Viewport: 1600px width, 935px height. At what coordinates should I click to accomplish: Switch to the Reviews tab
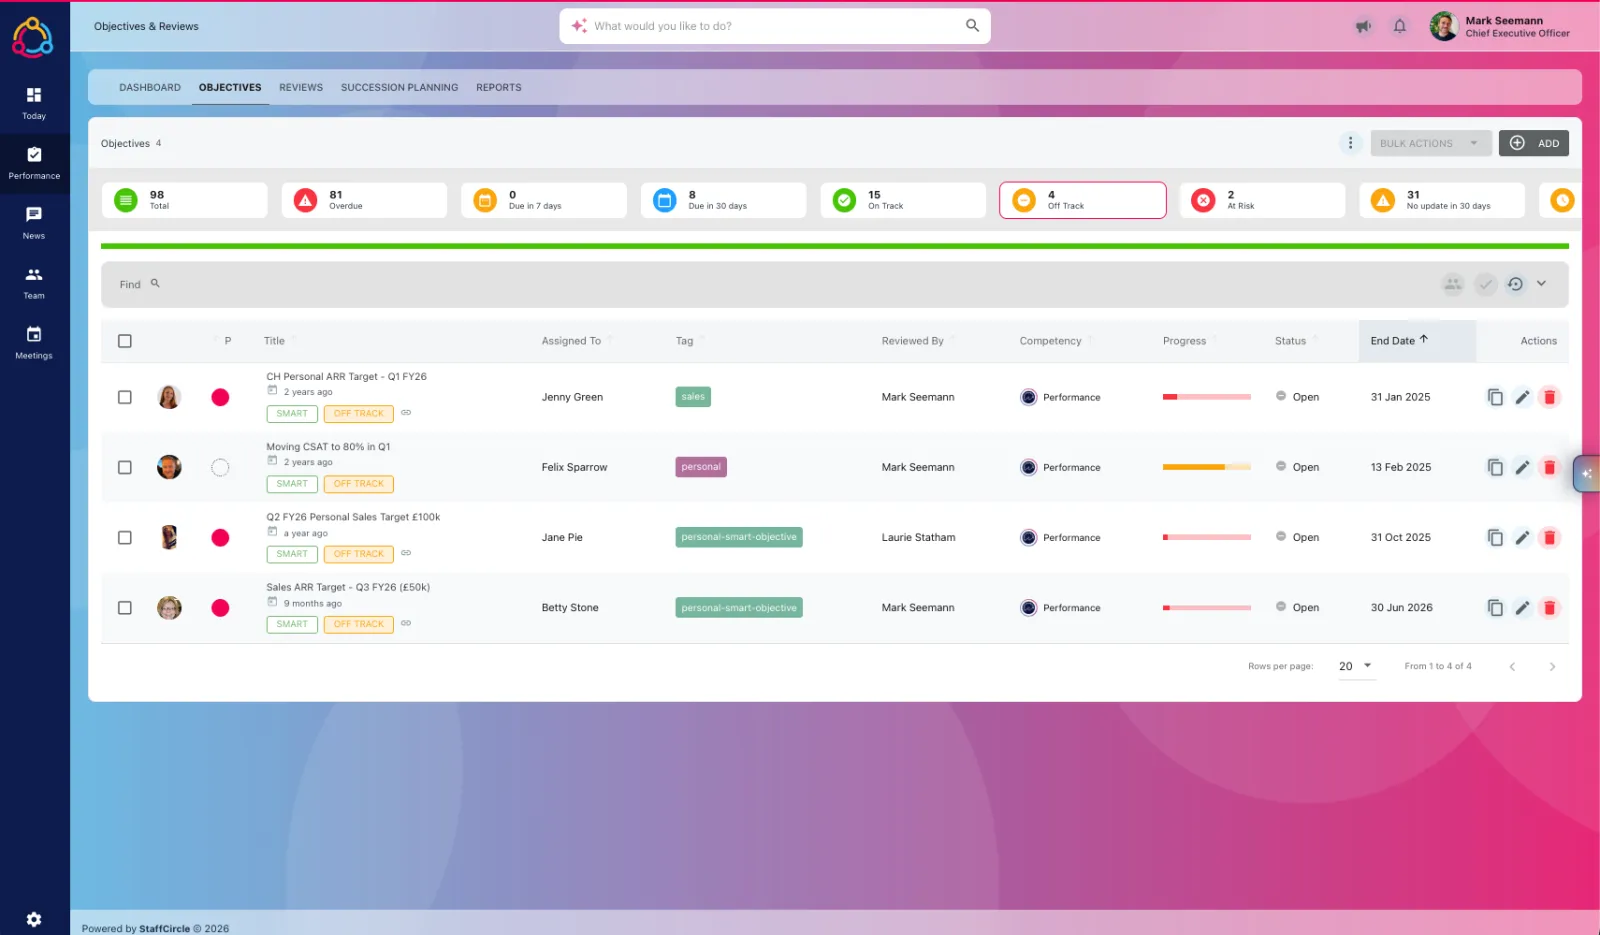coord(301,87)
